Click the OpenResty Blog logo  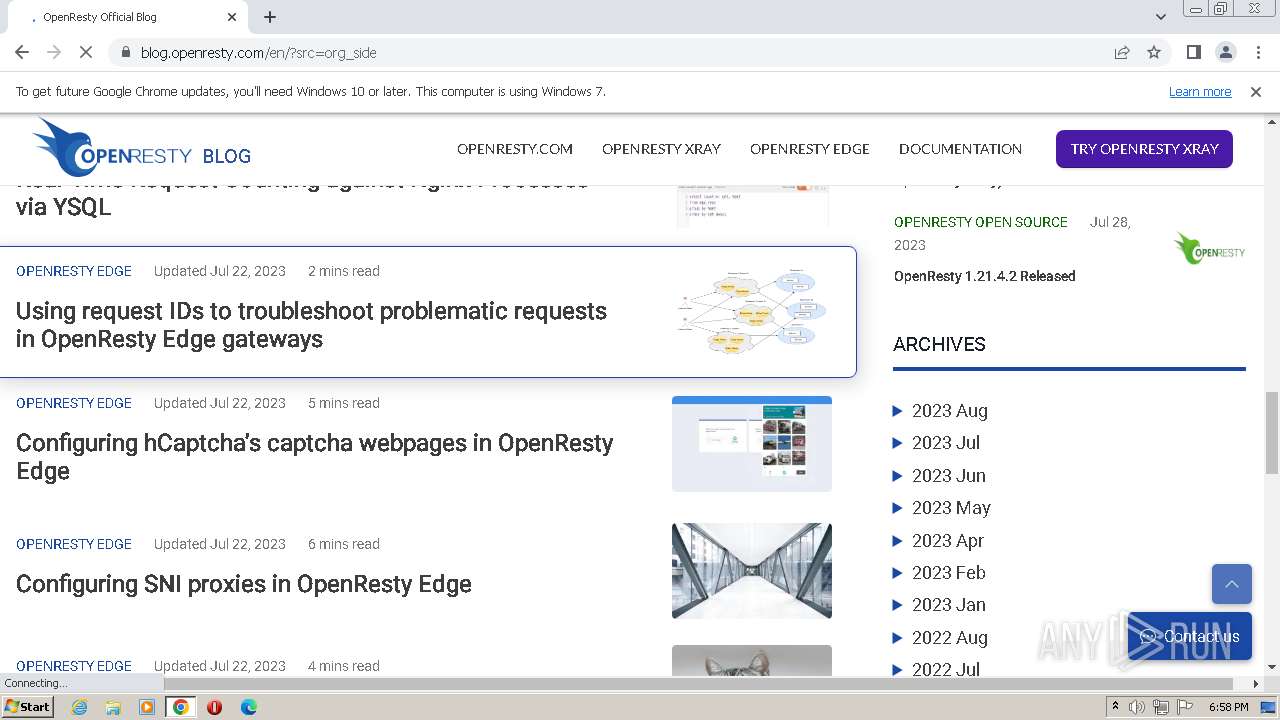(x=141, y=148)
